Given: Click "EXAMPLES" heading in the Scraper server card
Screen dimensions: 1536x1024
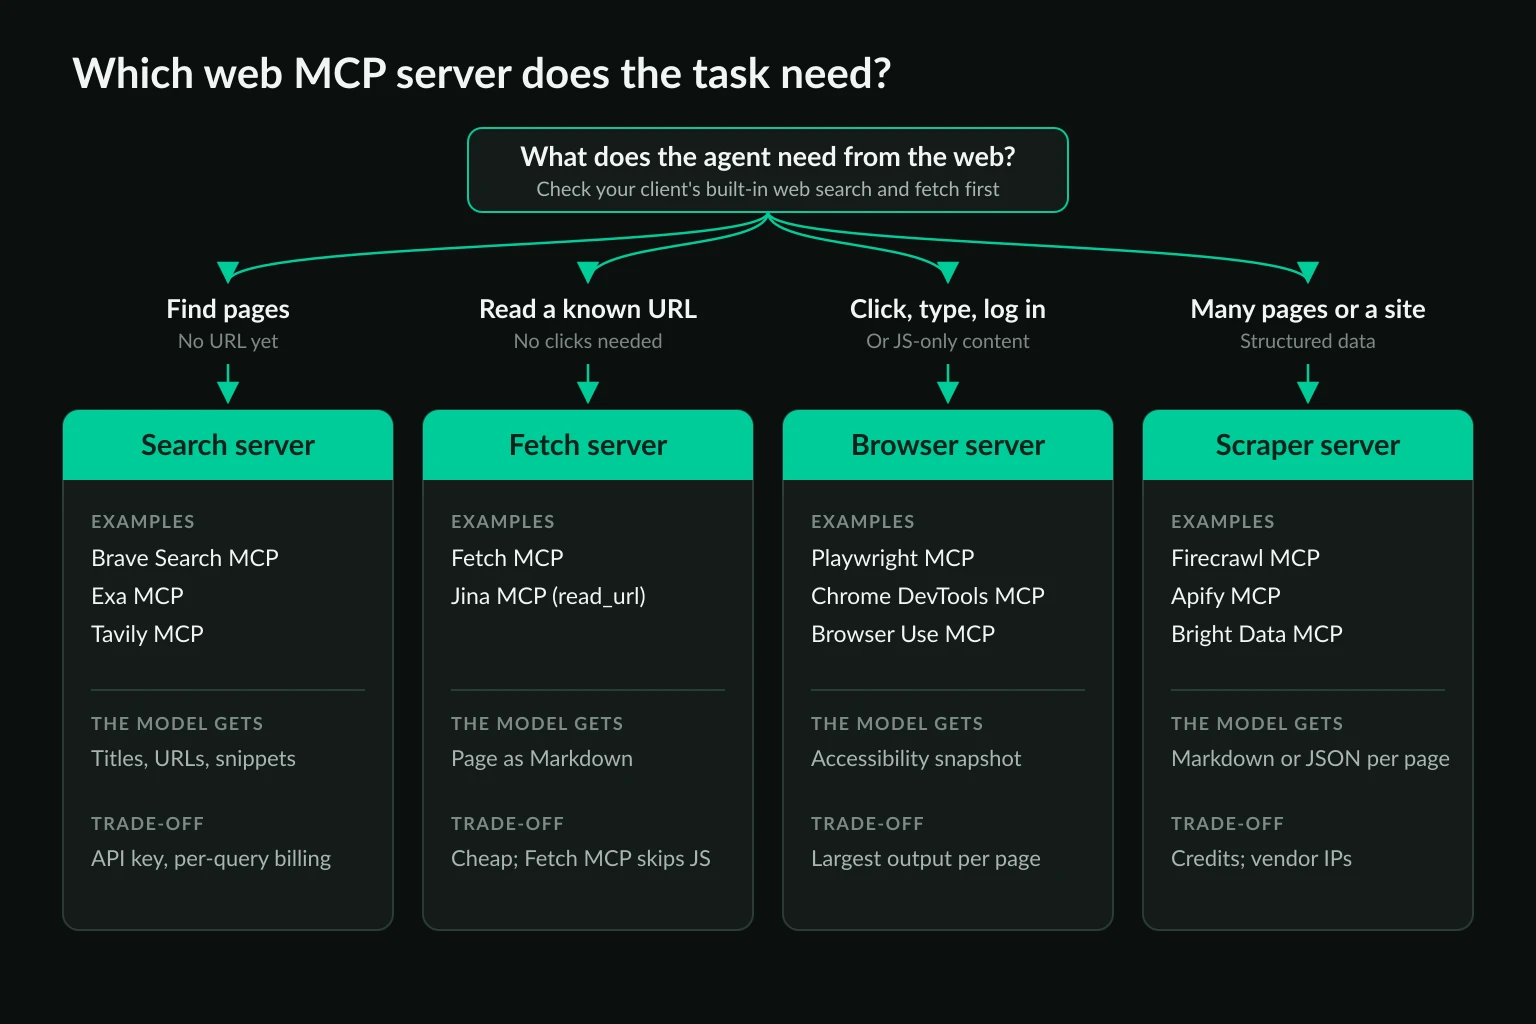Looking at the screenshot, I should coord(1223,522).
